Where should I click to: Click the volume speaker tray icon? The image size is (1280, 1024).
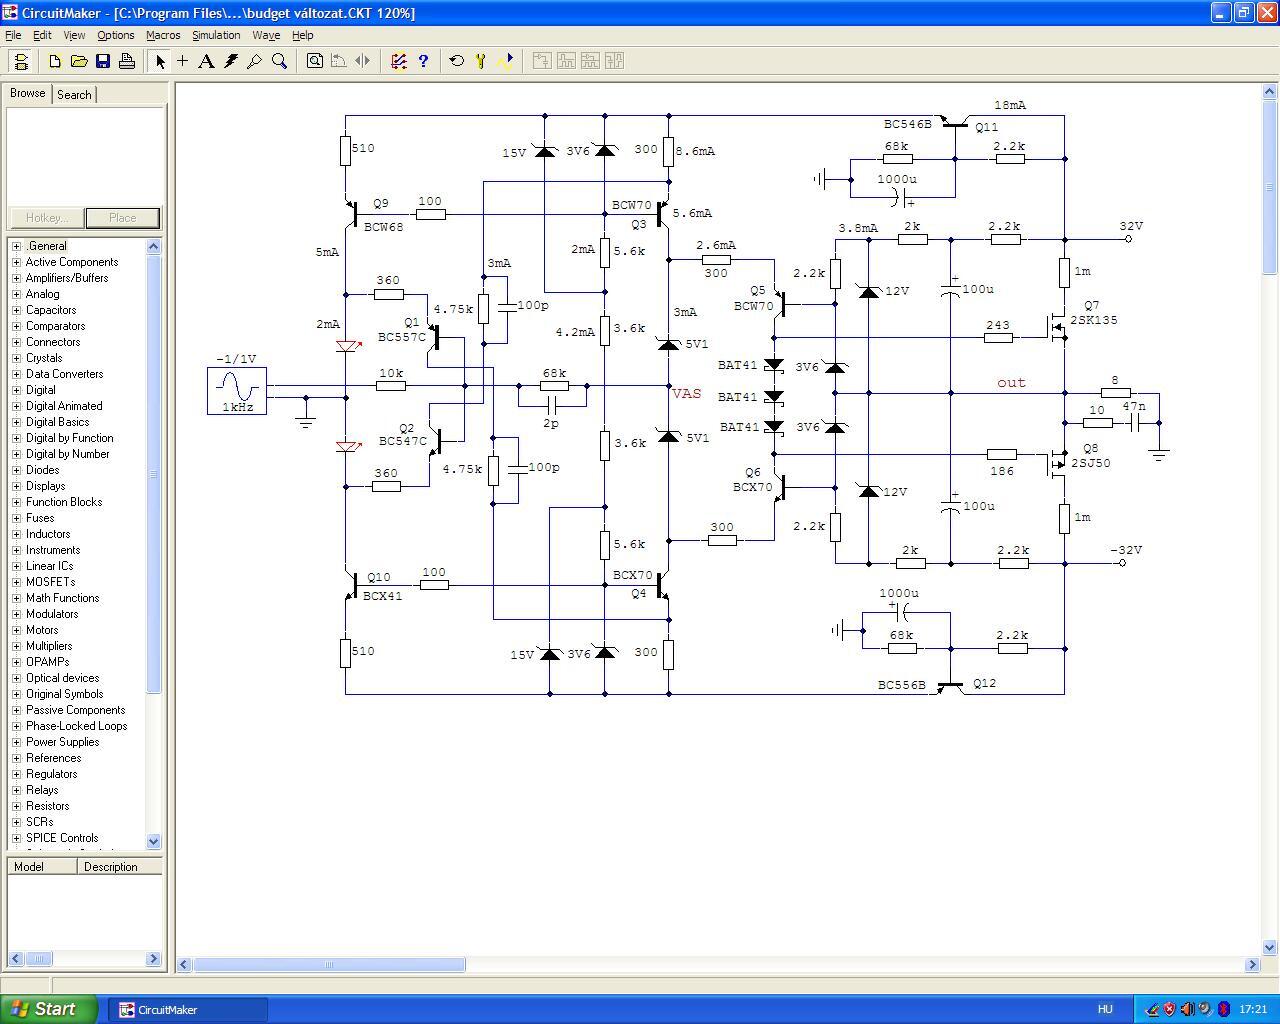point(1187,1010)
